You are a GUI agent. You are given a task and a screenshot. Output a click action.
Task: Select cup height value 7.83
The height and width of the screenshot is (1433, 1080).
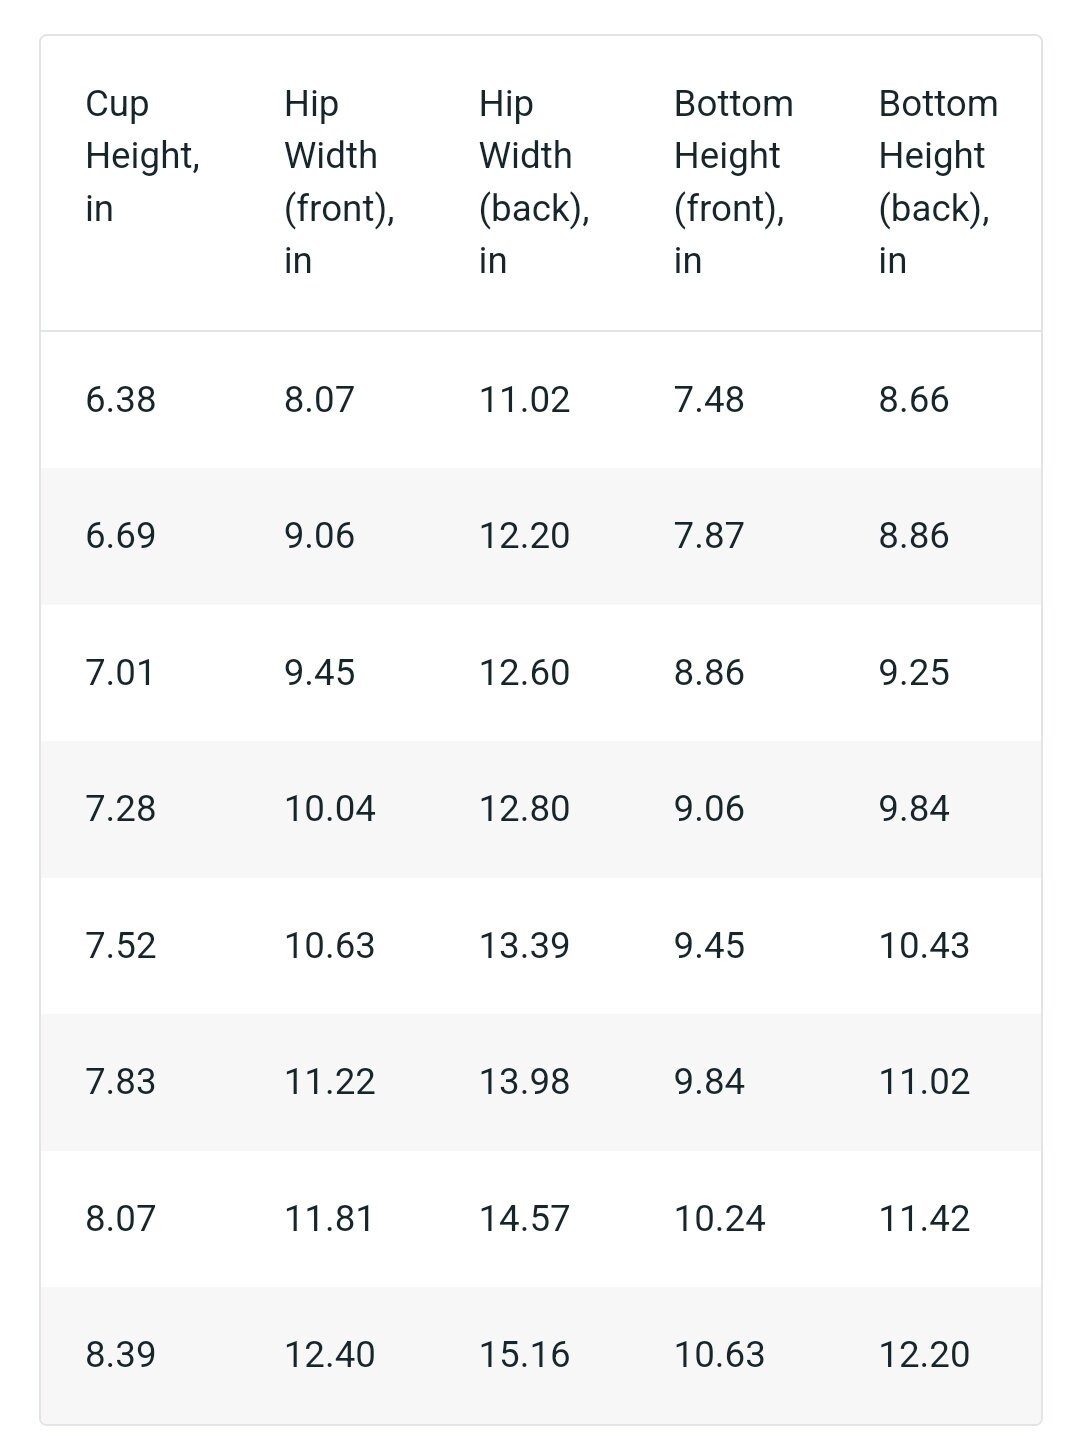[121, 1082]
